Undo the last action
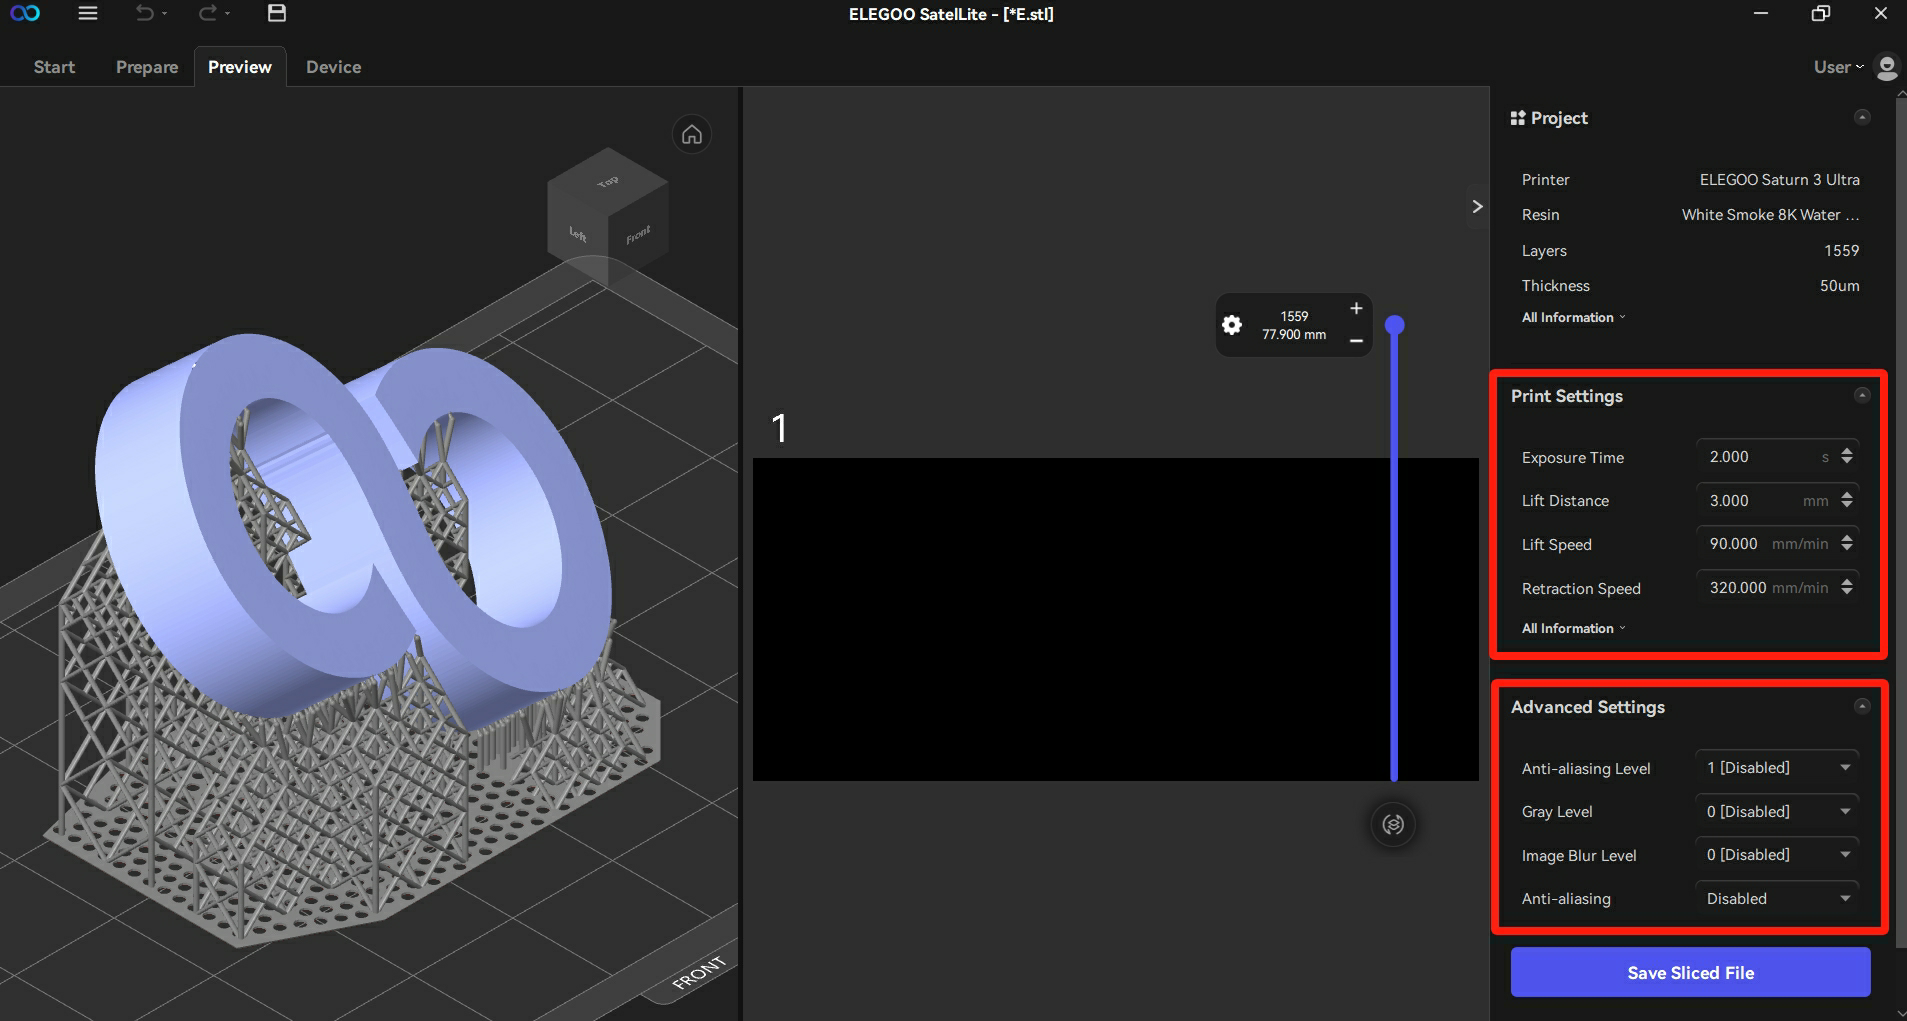Image resolution: width=1907 pixels, height=1021 pixels. click(x=145, y=13)
